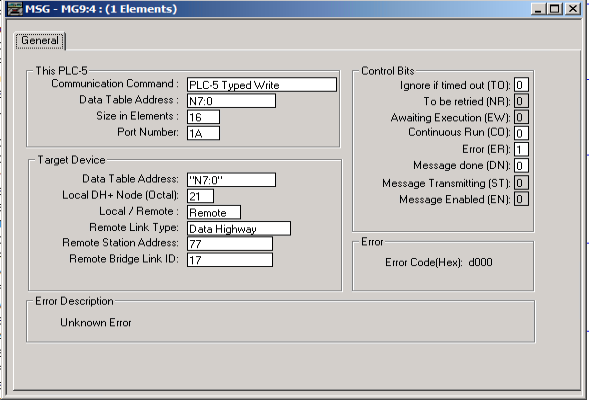Viewport: 589px width, 400px height.
Task: Toggle the Error (ER) bit field
Action: pyautogui.click(x=521, y=149)
